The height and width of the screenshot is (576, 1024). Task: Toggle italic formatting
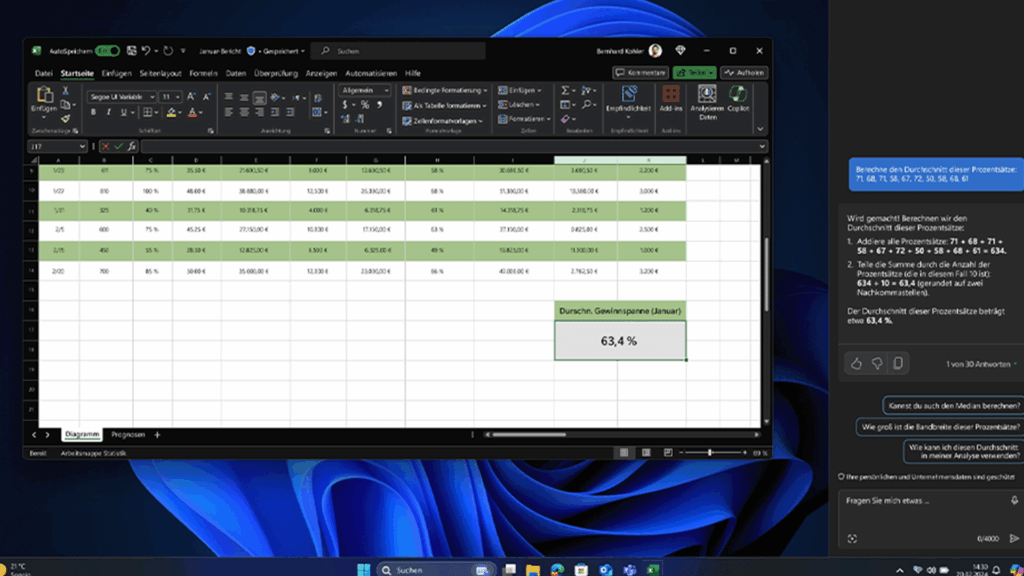click(x=107, y=113)
